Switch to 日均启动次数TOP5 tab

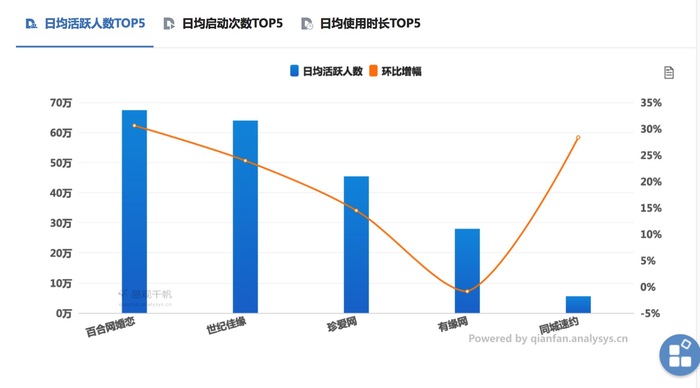click(x=223, y=24)
